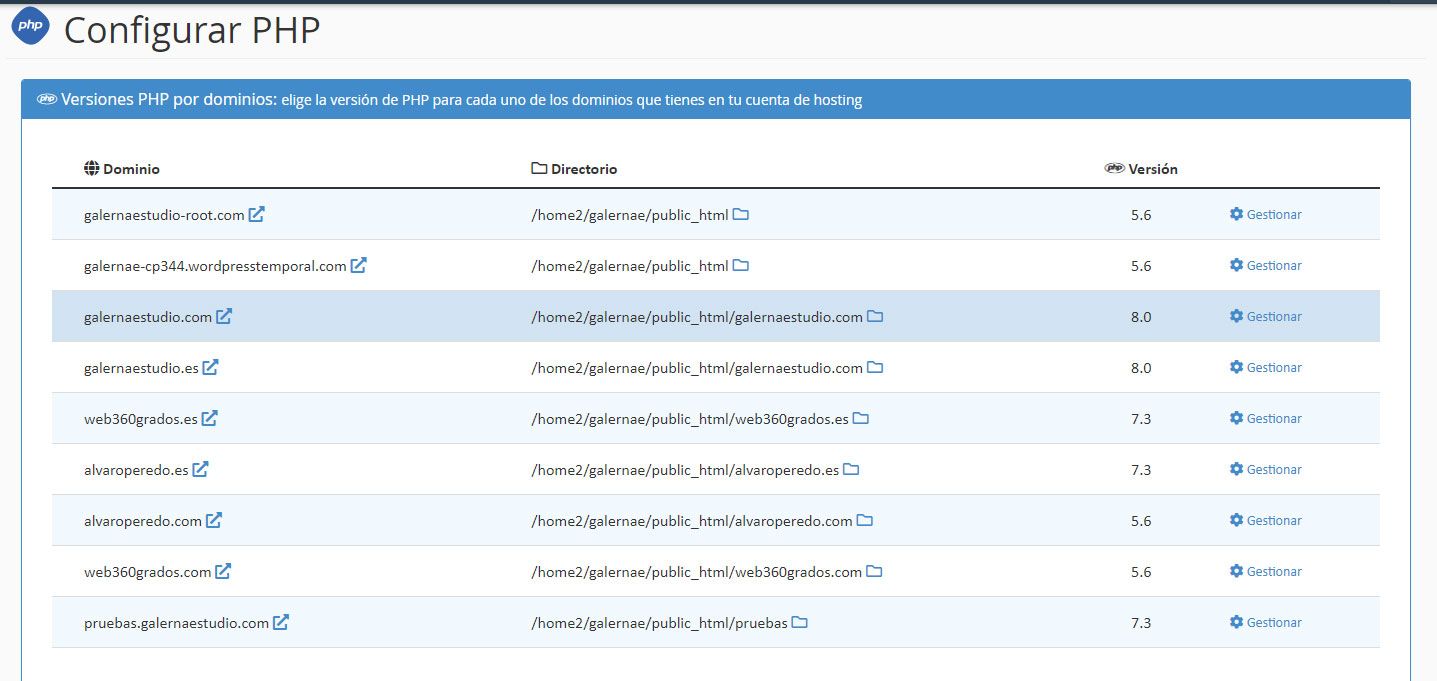1437x681 pixels.
Task: Select domain name web360grados.com
Action: click(x=148, y=572)
